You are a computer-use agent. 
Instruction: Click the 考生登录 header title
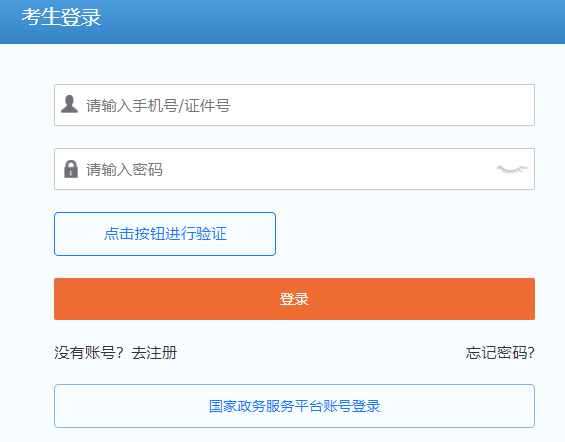[x=61, y=17]
